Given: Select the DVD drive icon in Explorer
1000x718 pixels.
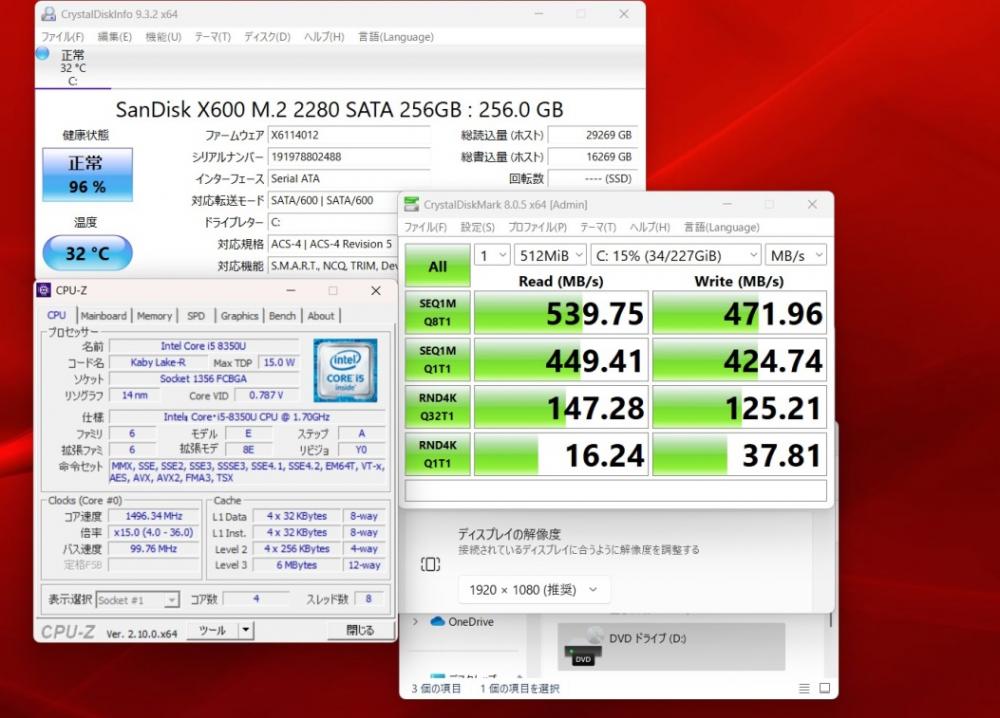Looking at the screenshot, I should [583, 646].
